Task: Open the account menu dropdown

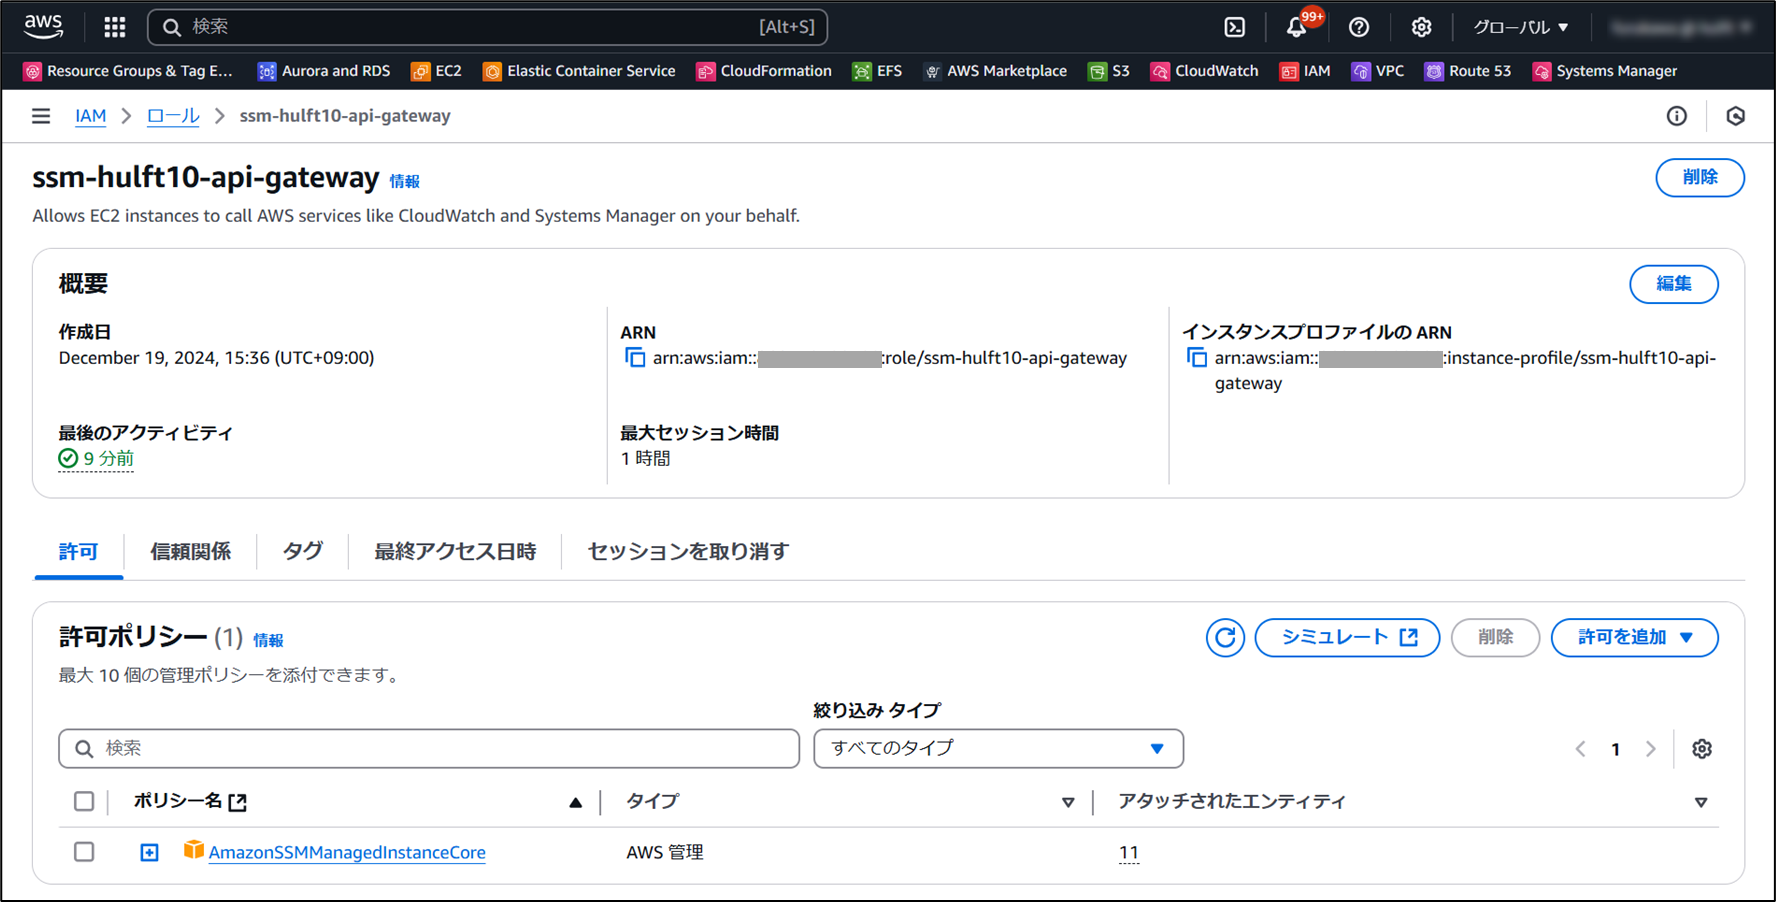Action: (1682, 27)
